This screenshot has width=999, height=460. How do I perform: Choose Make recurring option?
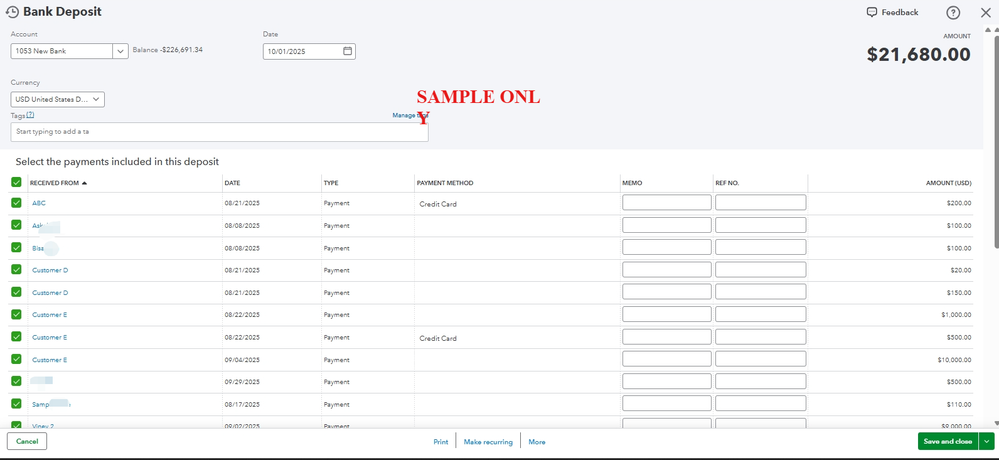click(488, 442)
